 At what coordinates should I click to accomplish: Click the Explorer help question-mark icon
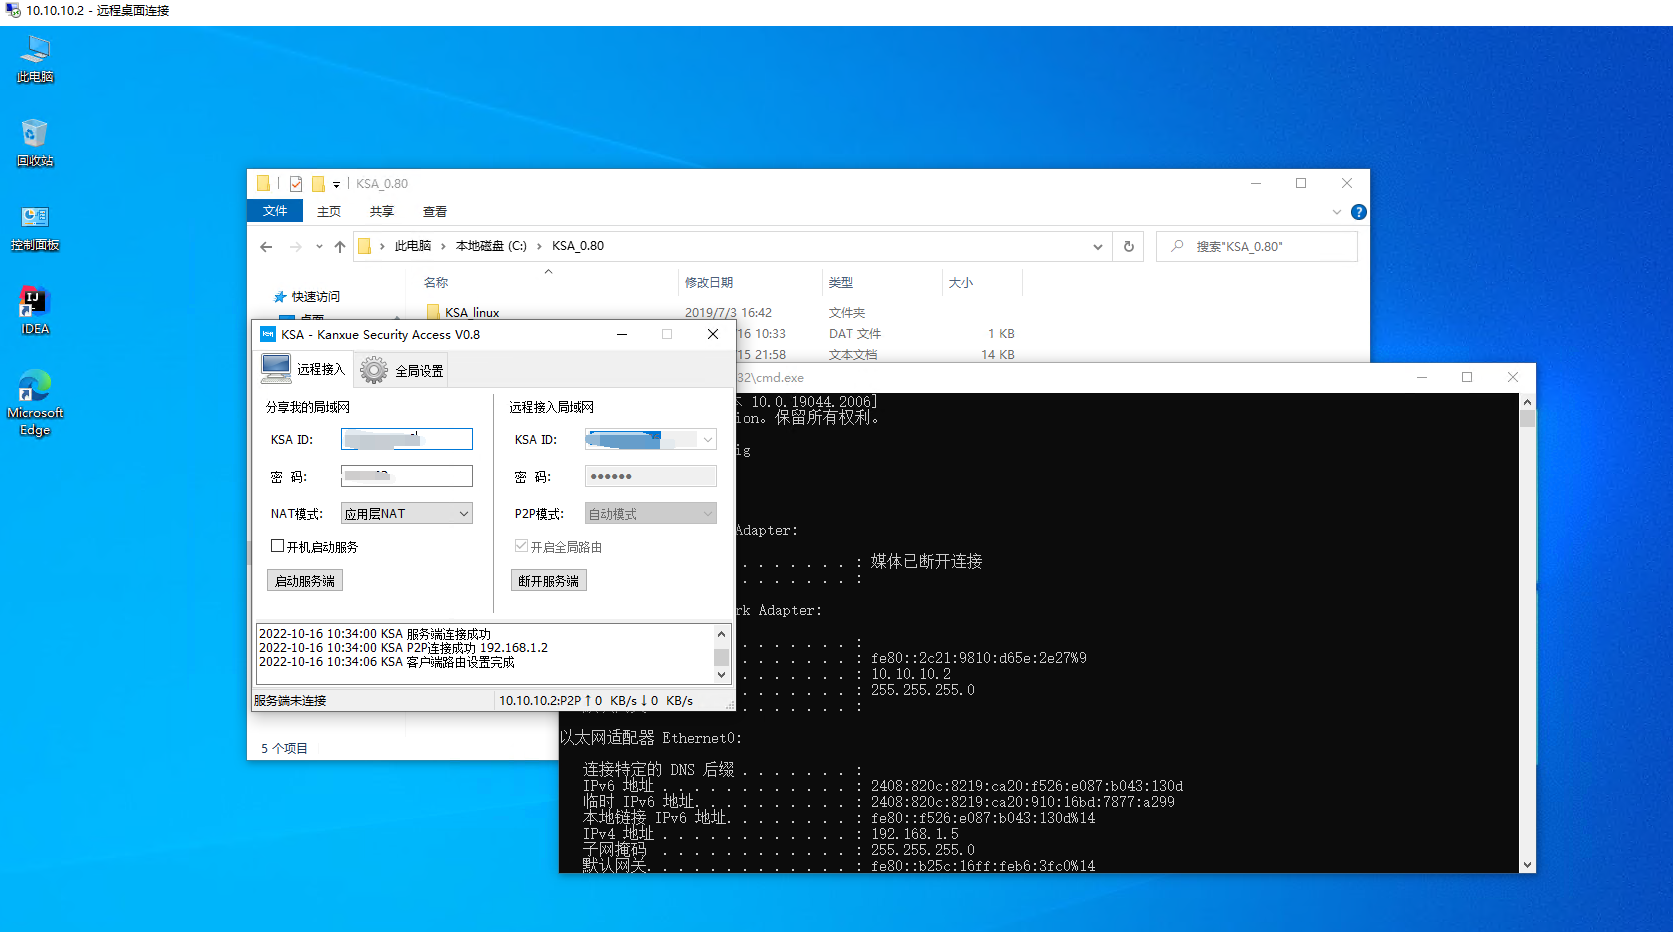point(1358,212)
